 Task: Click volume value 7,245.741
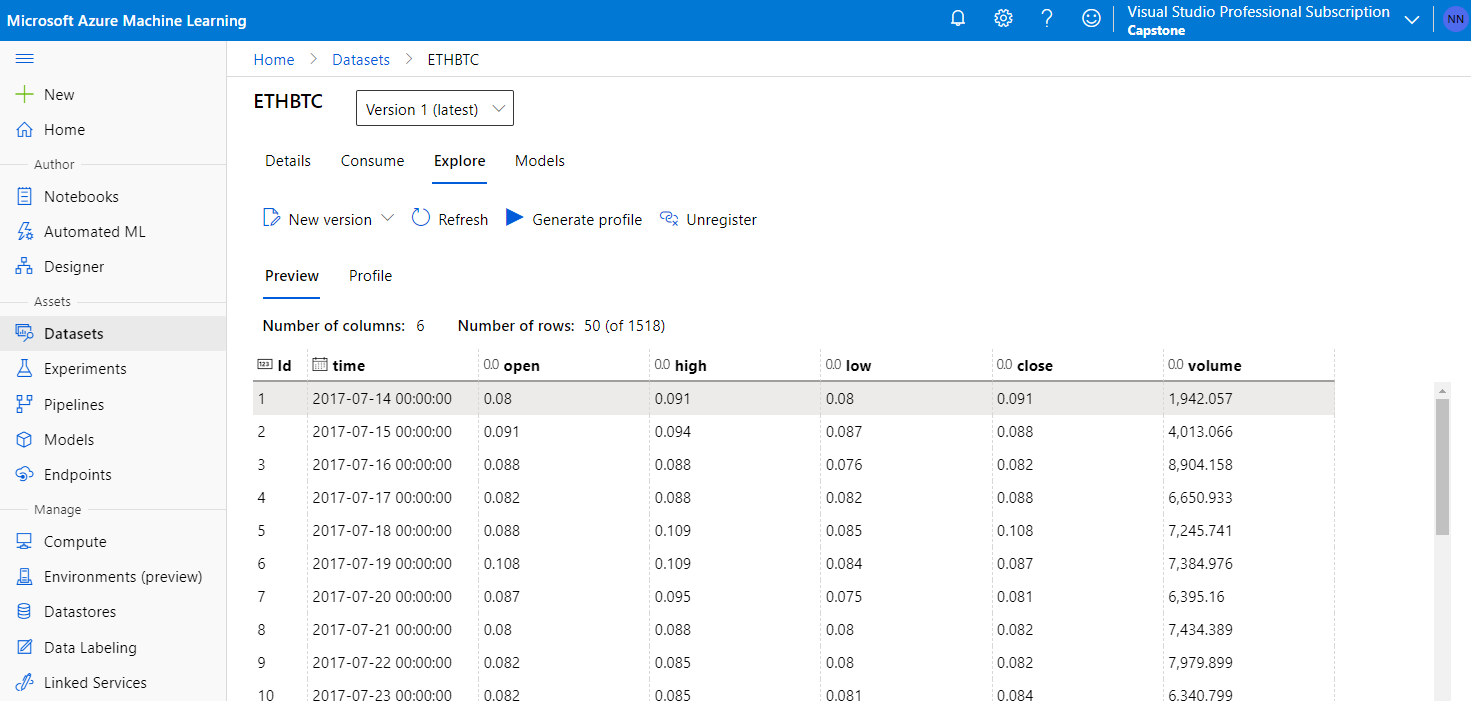click(1200, 531)
